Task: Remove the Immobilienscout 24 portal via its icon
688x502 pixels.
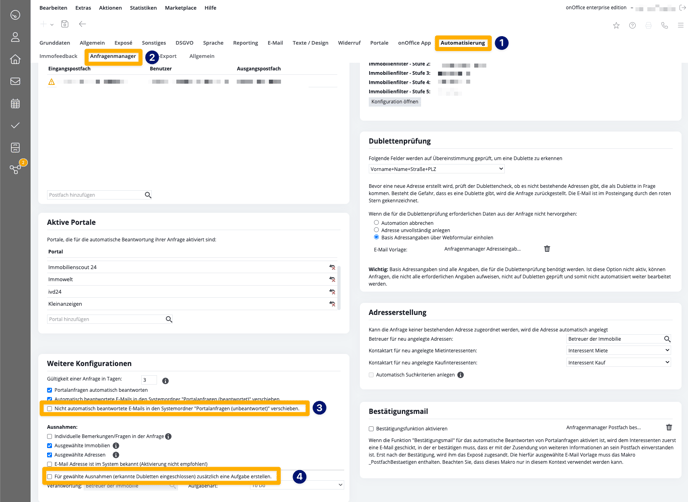Action: (x=332, y=267)
